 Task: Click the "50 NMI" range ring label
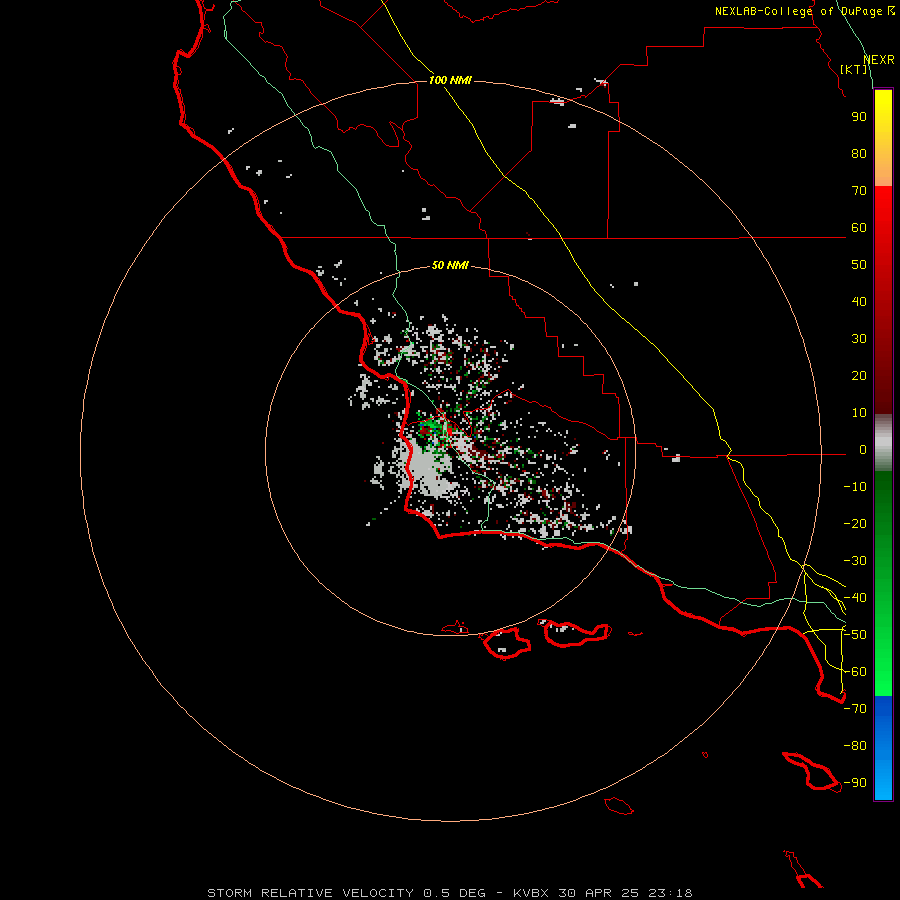tap(450, 265)
